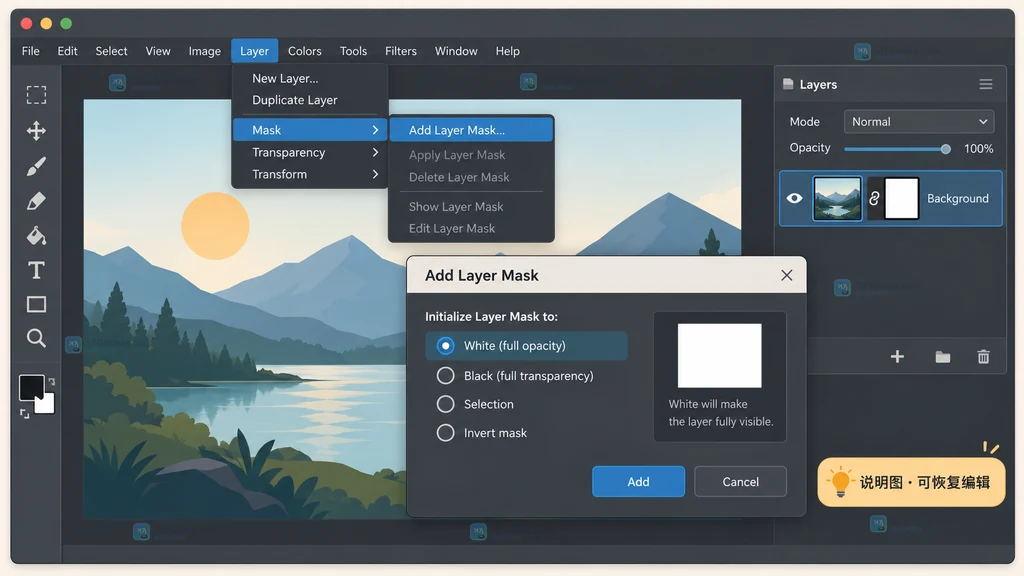
Task: Select the Move tool
Action: click(x=36, y=131)
